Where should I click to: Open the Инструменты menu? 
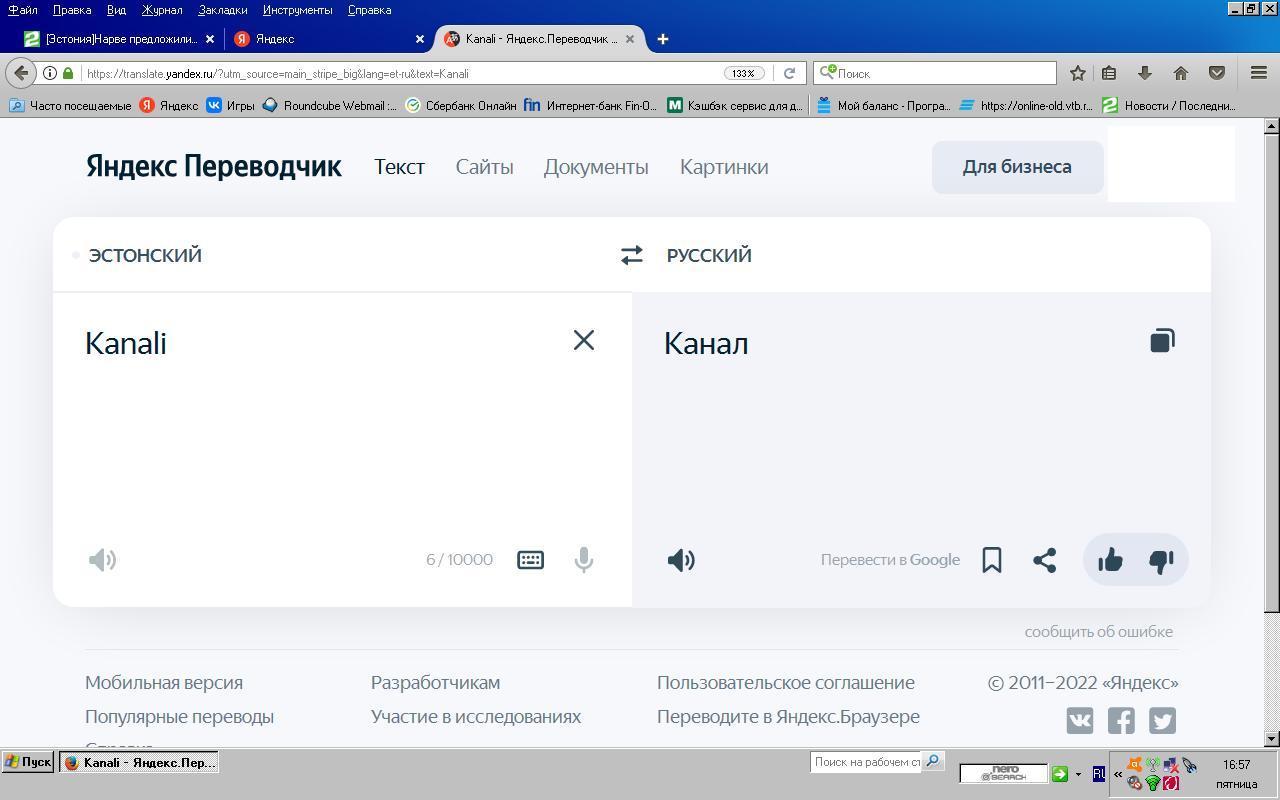coord(298,10)
